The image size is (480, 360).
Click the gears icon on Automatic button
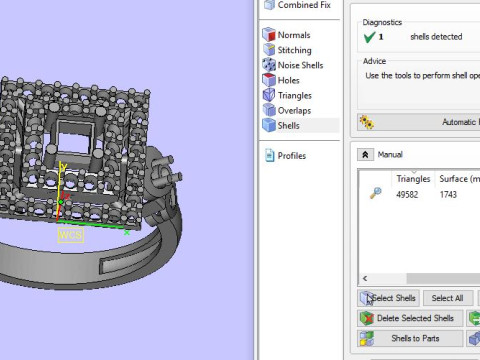pos(367,122)
